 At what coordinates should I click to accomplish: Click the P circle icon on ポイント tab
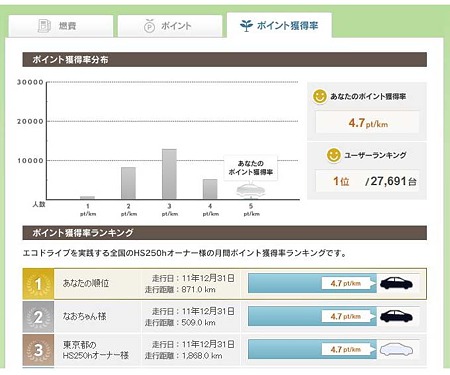149,26
